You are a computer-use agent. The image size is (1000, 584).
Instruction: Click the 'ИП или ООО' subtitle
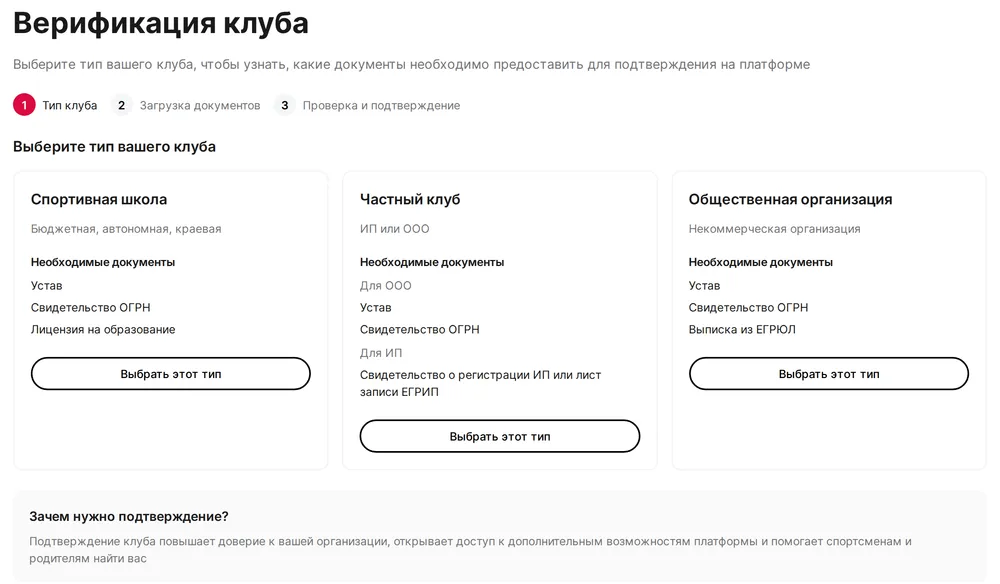(394, 229)
